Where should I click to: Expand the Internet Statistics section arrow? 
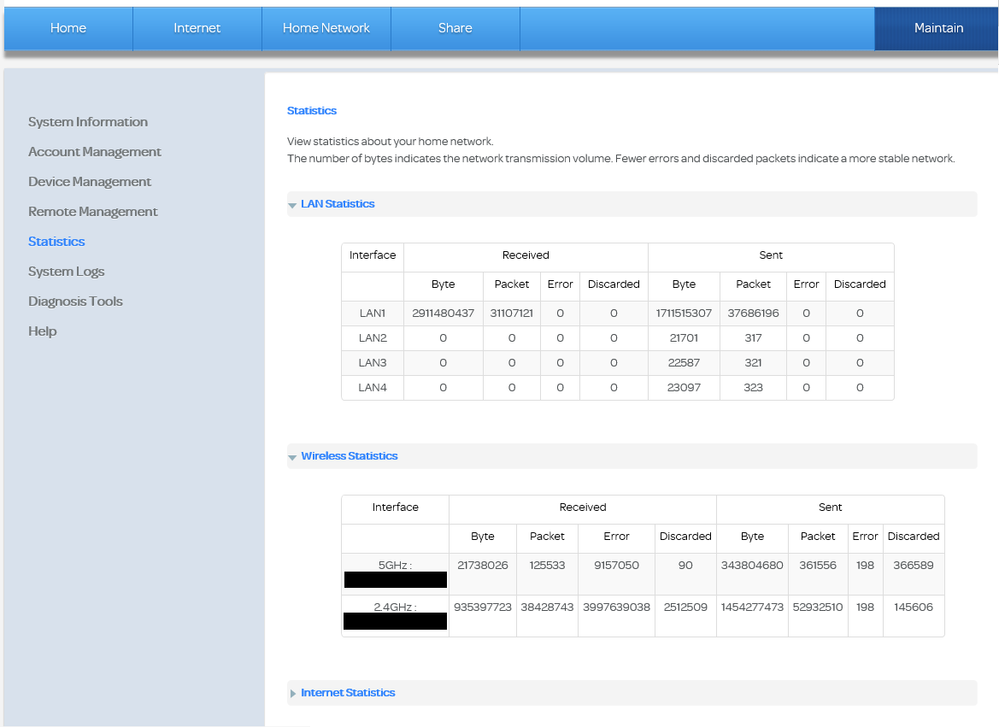[x=292, y=693]
